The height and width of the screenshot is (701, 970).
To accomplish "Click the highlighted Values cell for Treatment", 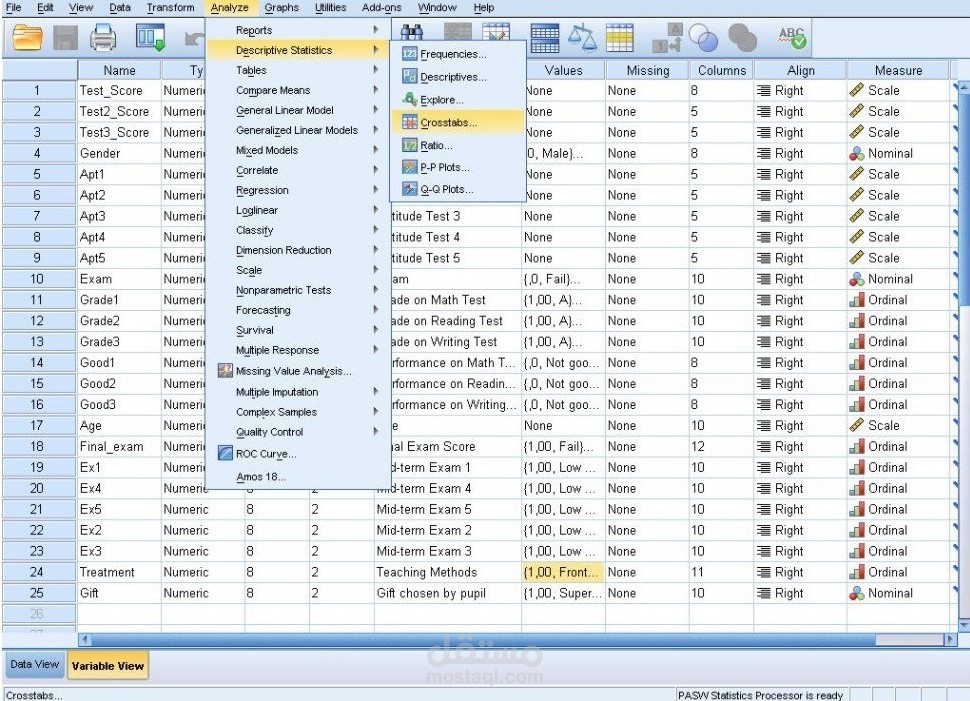I will coord(563,572).
